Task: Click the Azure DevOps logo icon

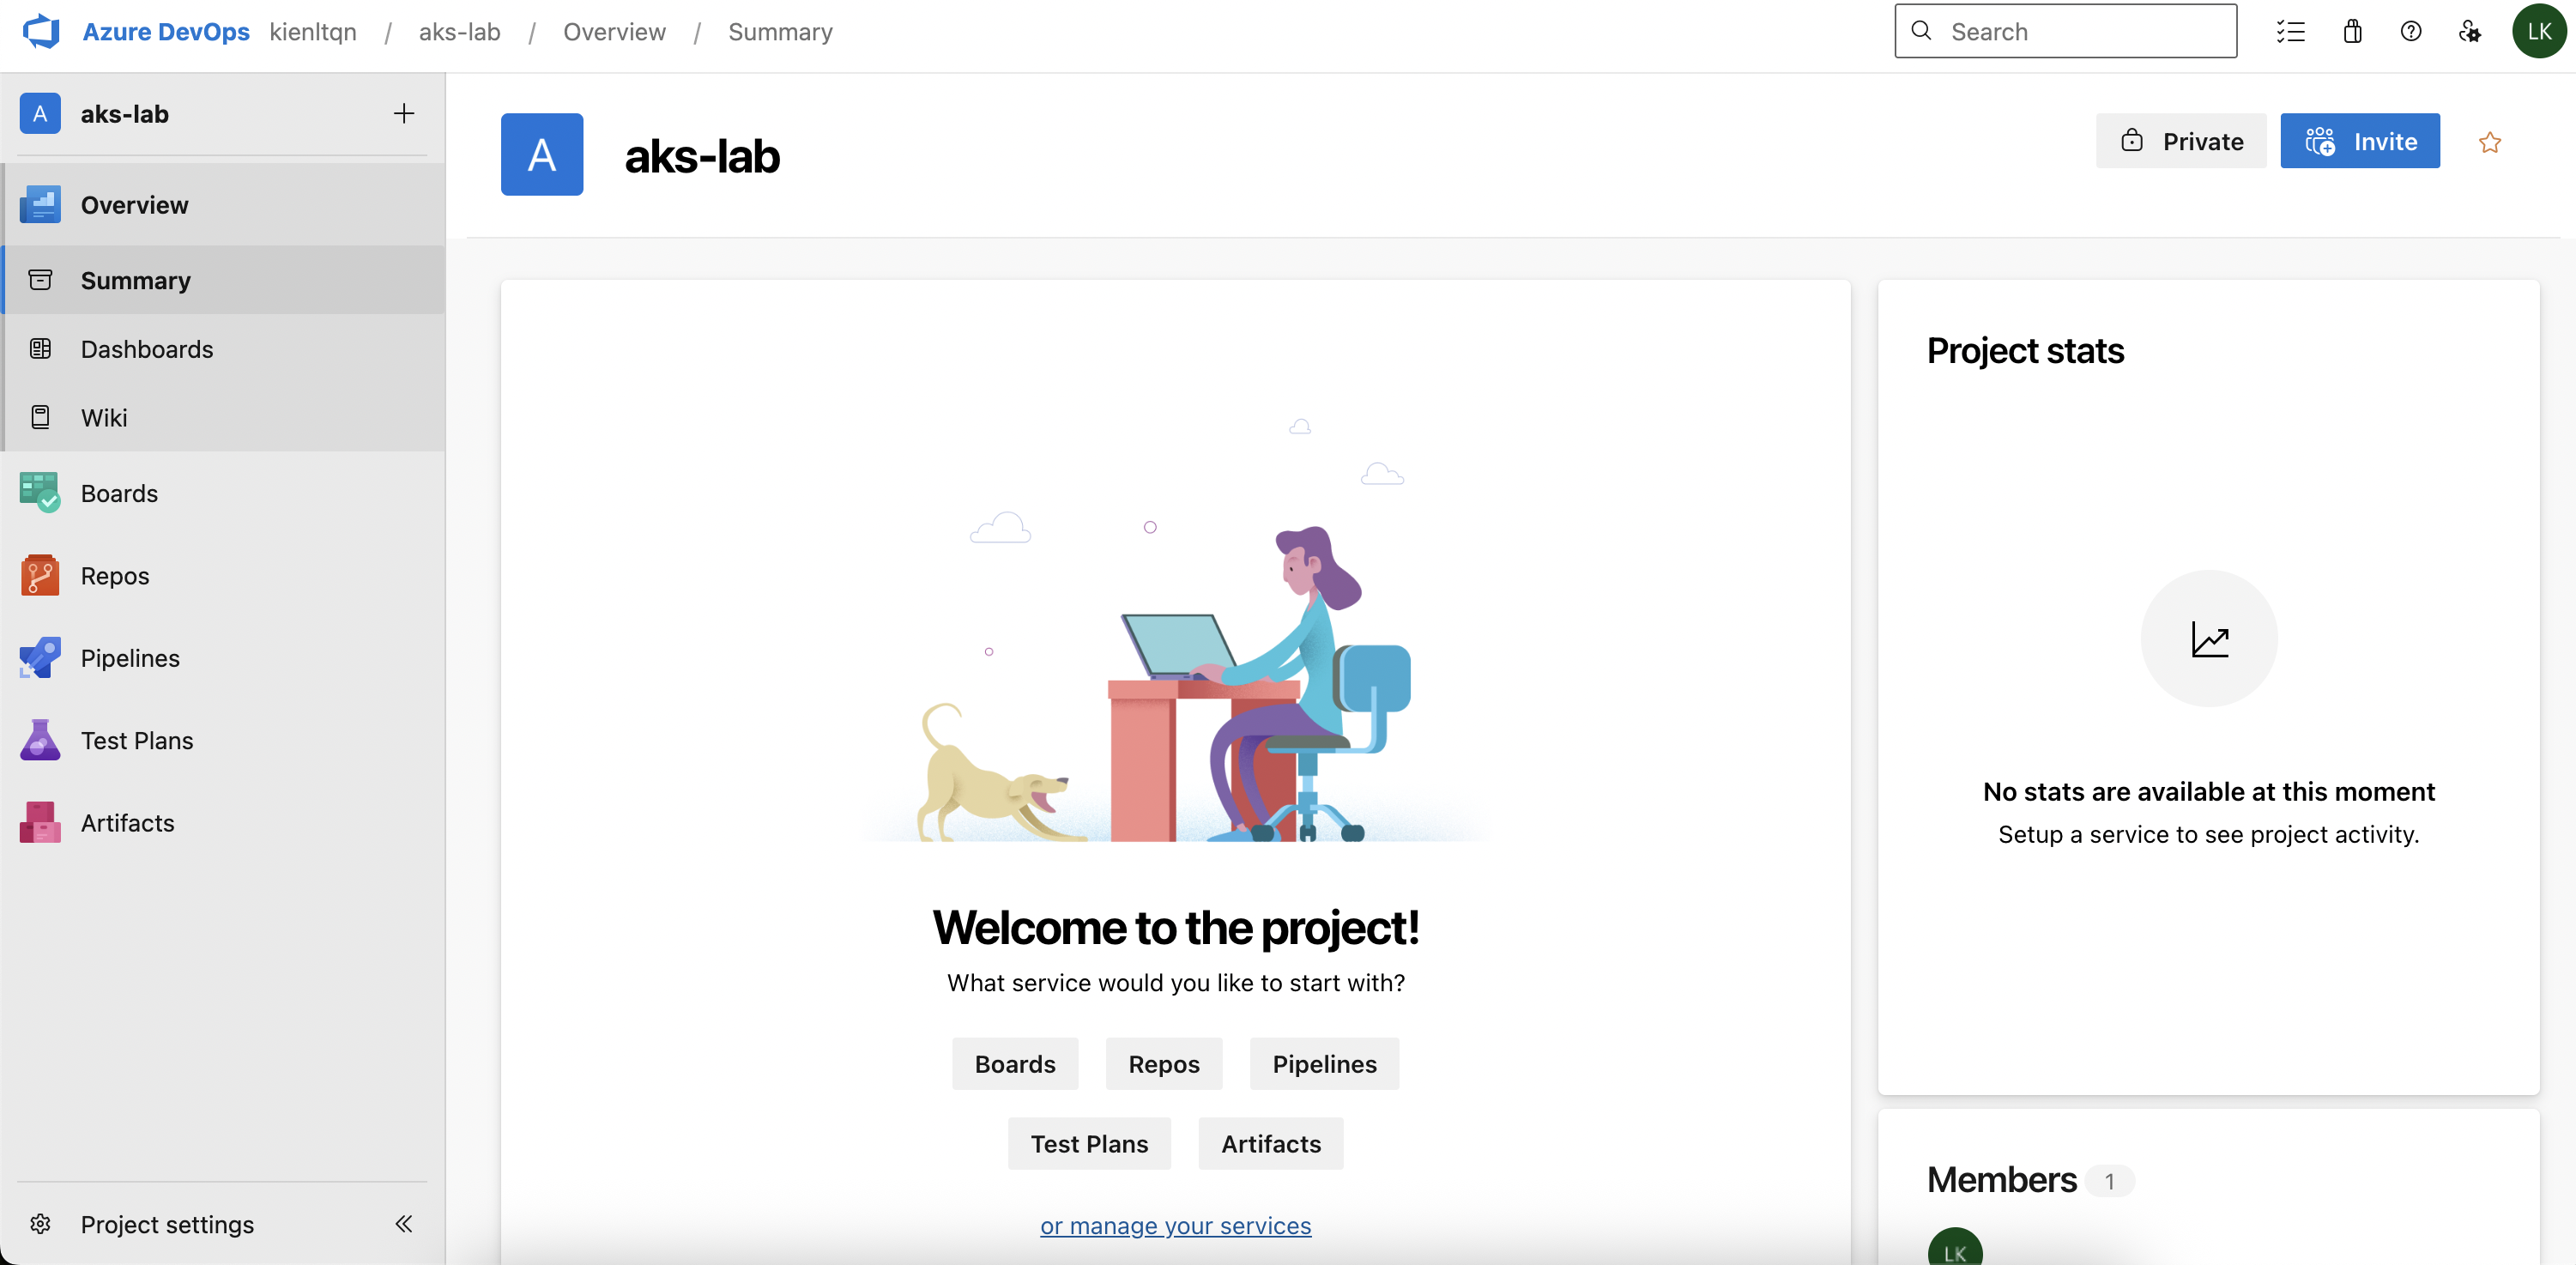Action: point(41,31)
